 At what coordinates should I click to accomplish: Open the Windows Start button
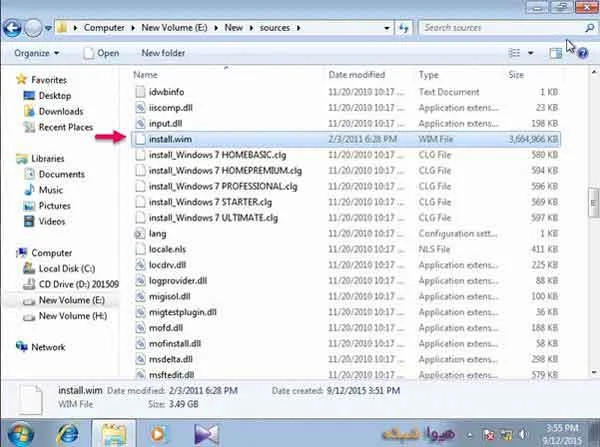(x=19, y=434)
